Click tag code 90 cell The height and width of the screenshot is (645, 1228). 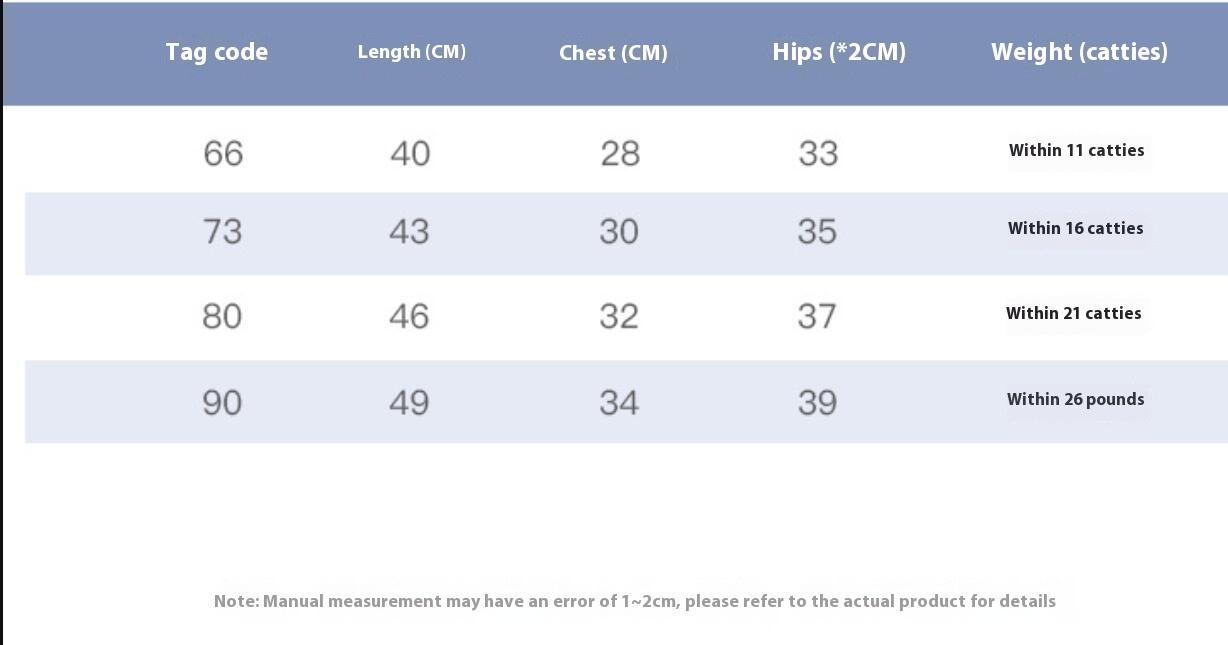point(222,402)
